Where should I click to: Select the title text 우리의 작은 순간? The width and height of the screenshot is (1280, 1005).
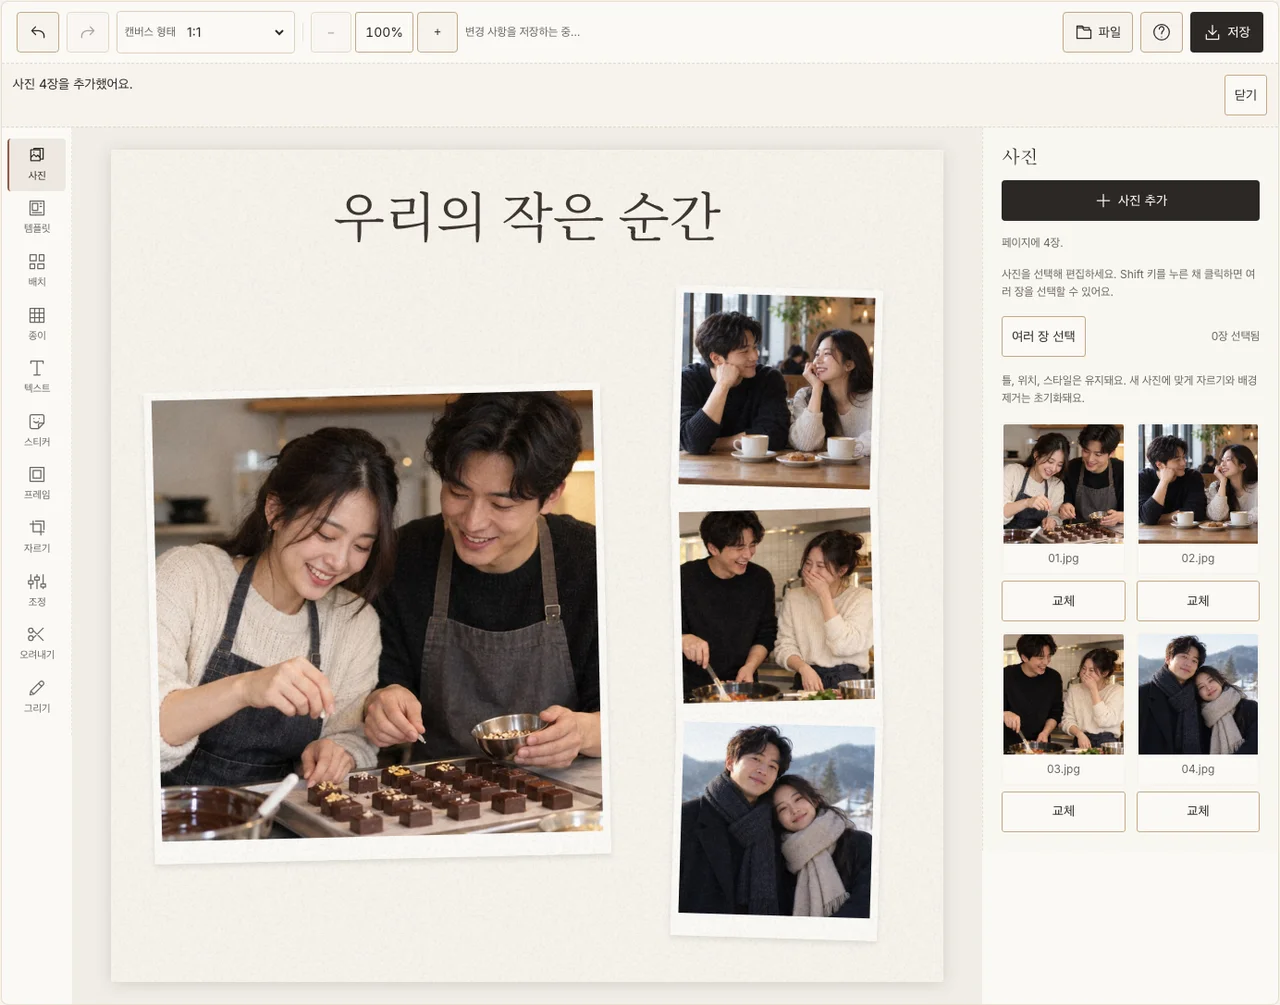[x=527, y=216]
